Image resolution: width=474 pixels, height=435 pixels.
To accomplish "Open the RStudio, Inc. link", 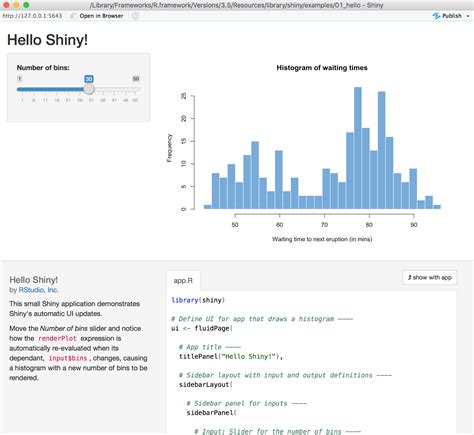I will (39, 290).
